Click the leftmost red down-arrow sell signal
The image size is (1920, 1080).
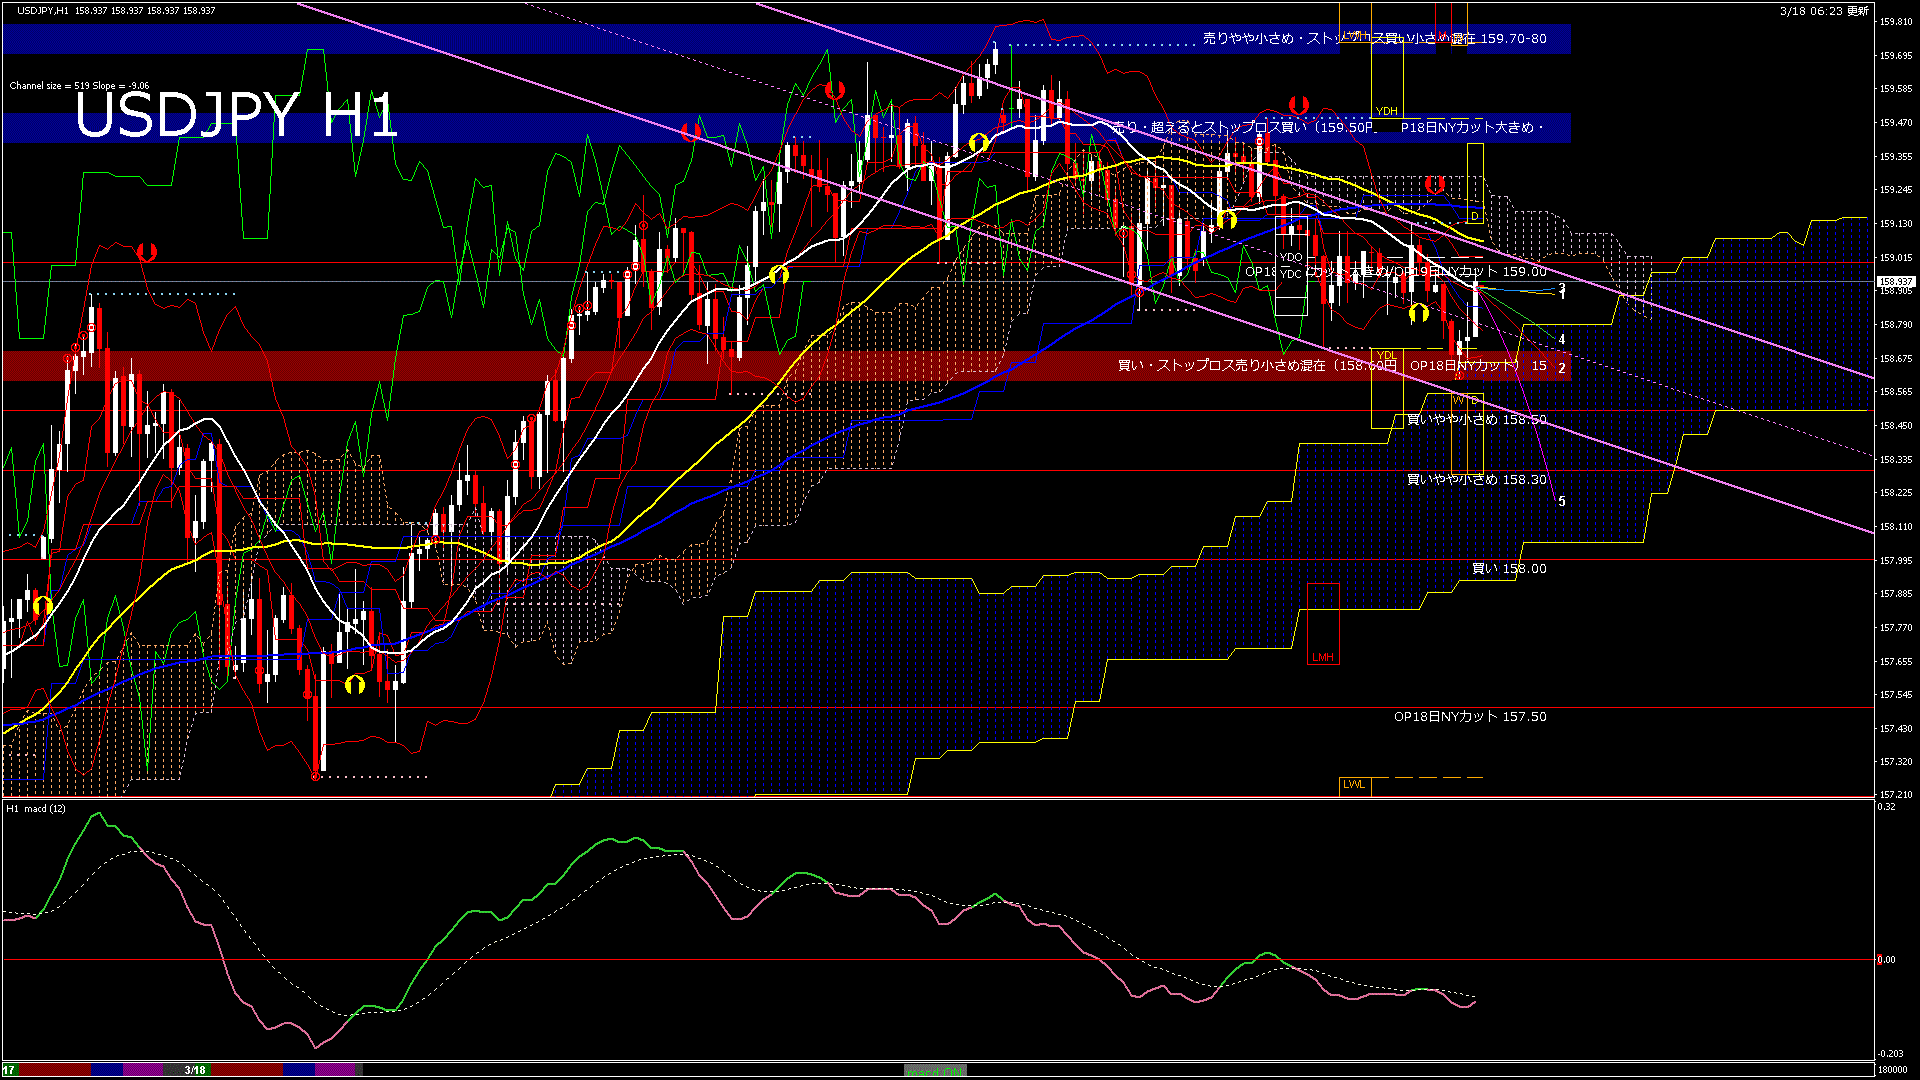(x=147, y=252)
